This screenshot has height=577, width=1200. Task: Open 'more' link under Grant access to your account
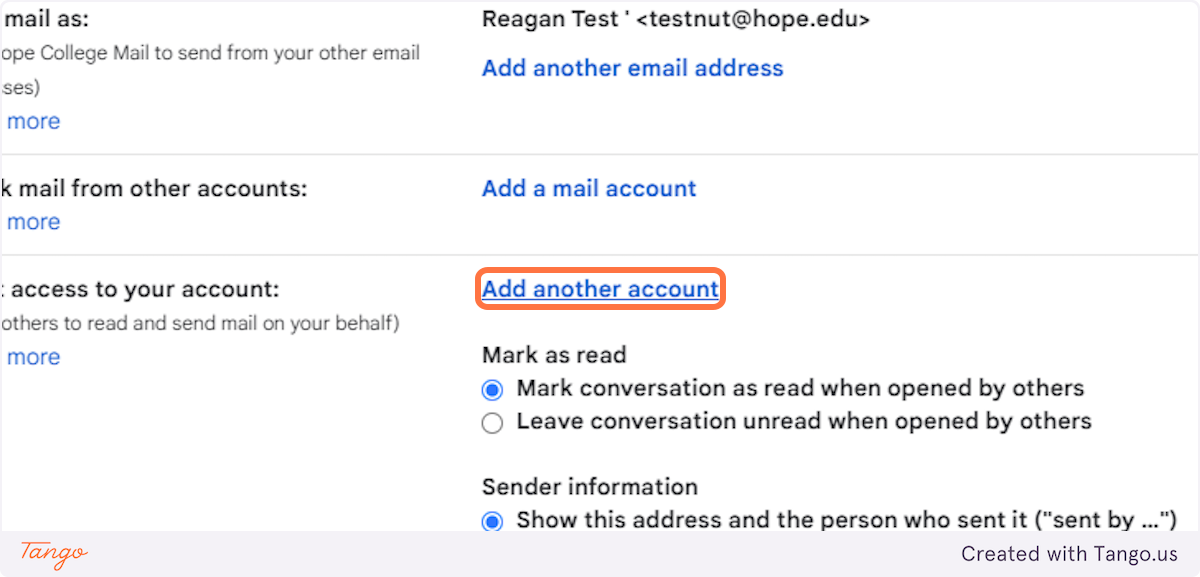pyautogui.click(x=33, y=357)
